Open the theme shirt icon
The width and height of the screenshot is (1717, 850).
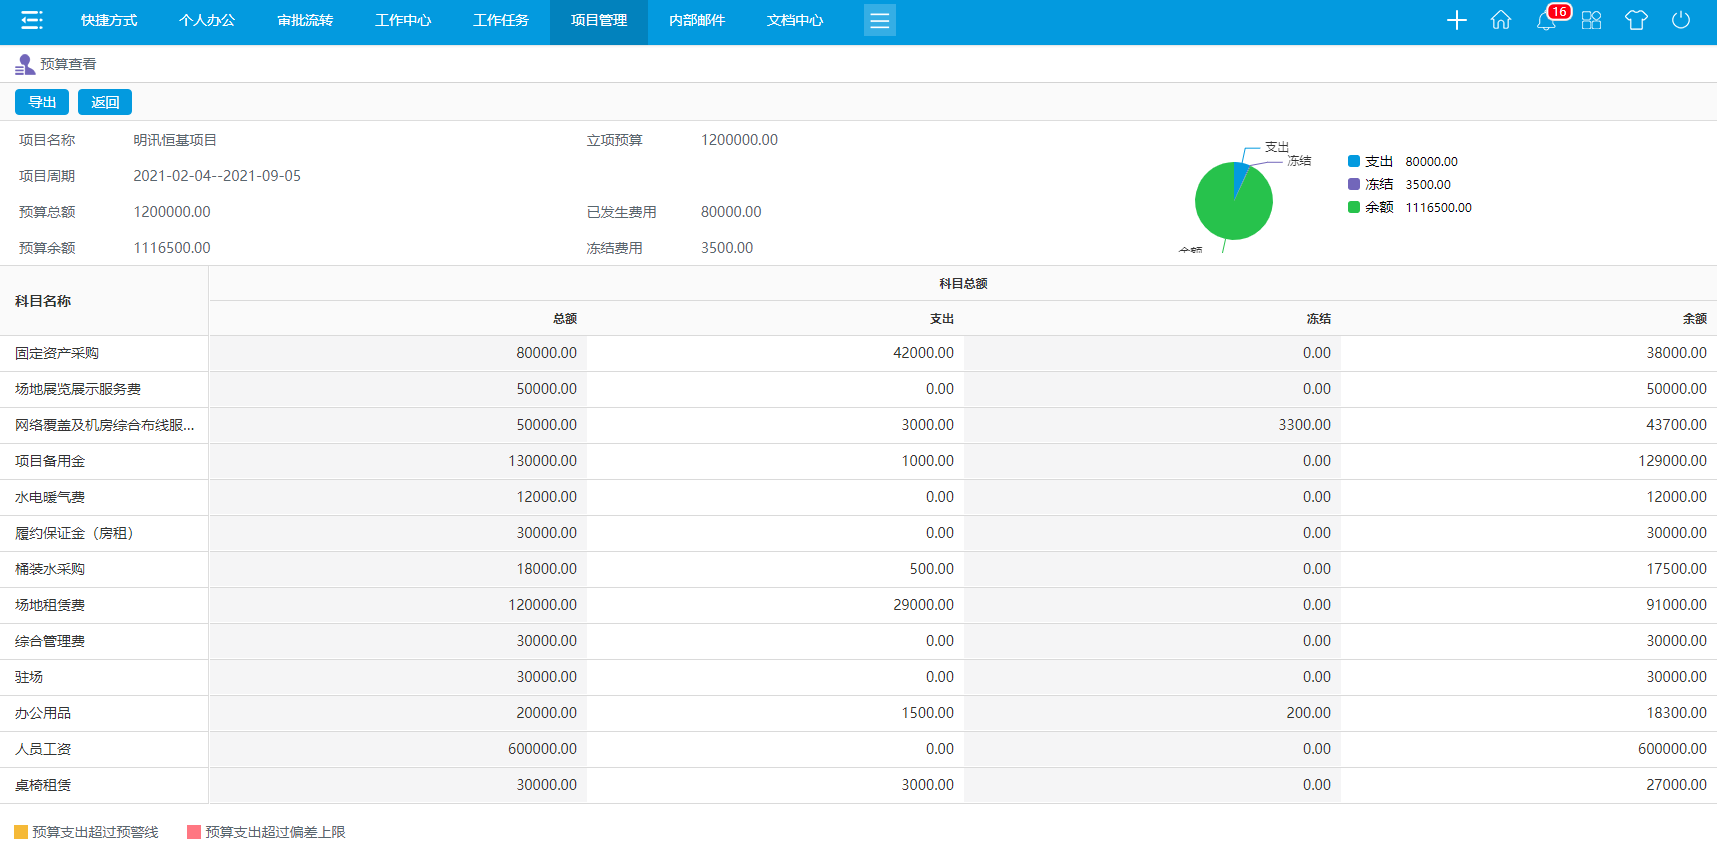(1636, 20)
